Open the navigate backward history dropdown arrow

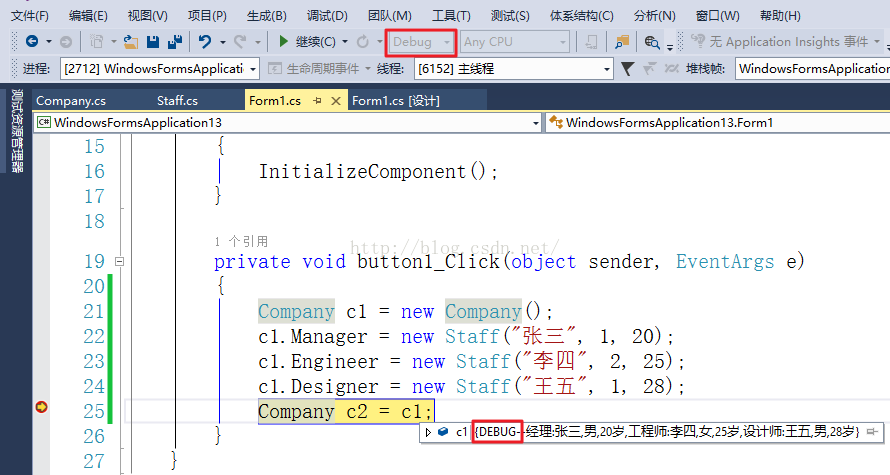(x=49, y=41)
